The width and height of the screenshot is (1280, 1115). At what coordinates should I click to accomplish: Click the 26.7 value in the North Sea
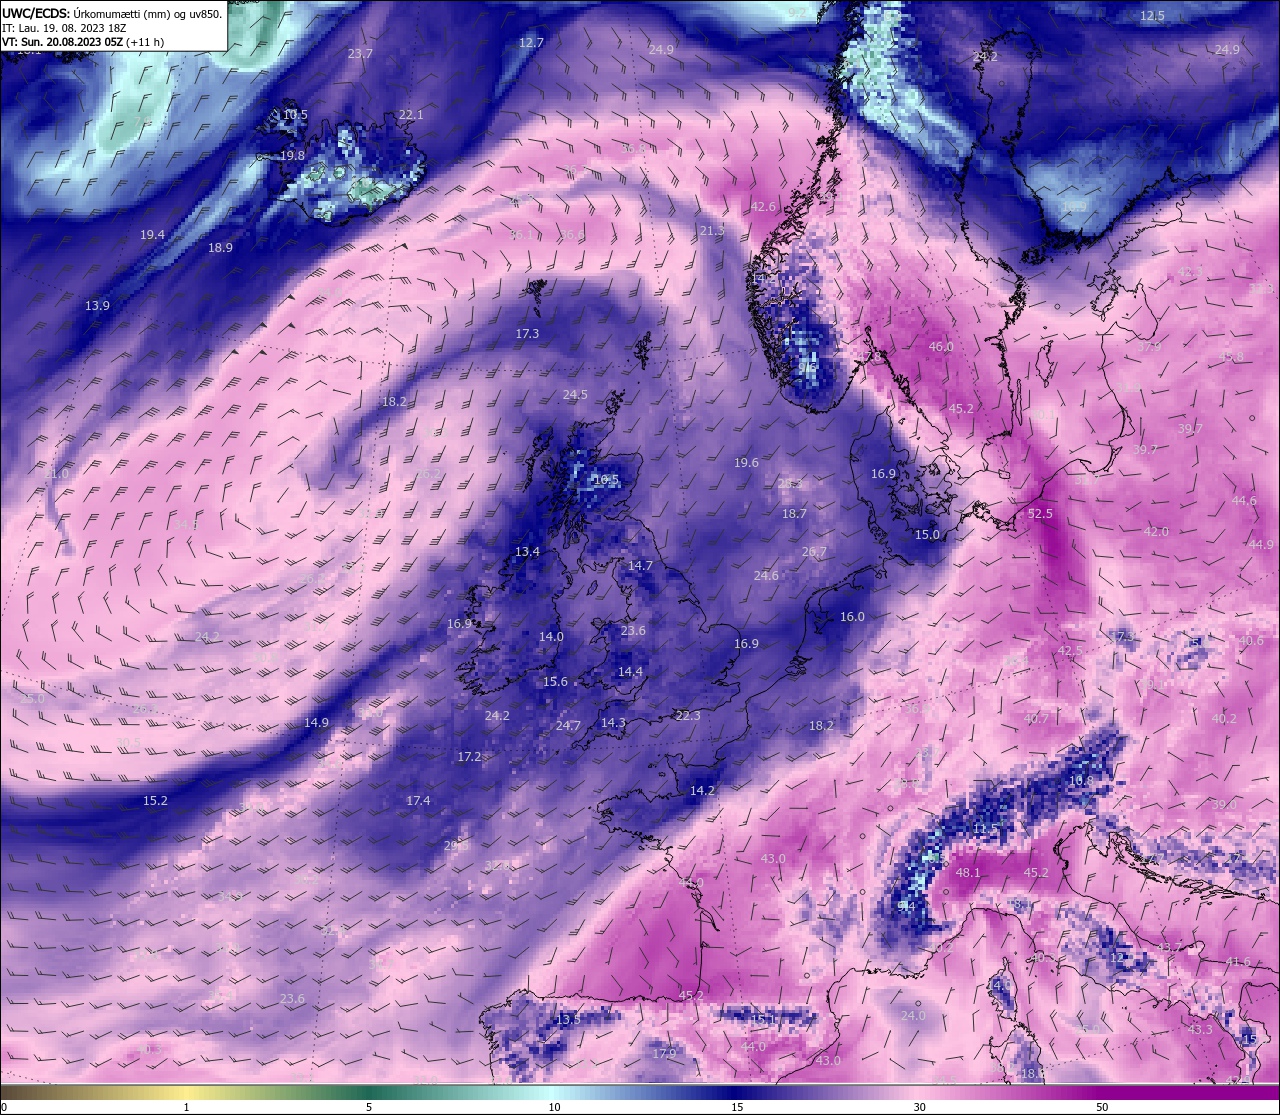[814, 552]
